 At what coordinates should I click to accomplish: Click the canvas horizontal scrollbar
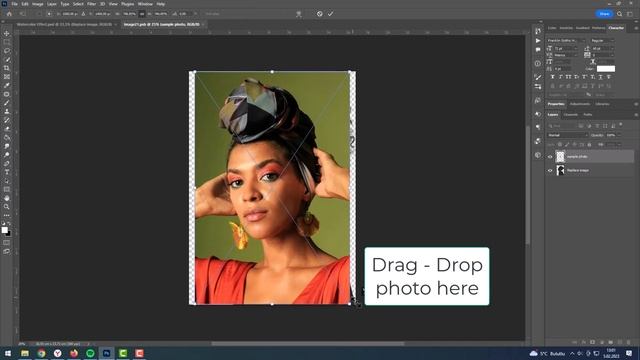308,344
